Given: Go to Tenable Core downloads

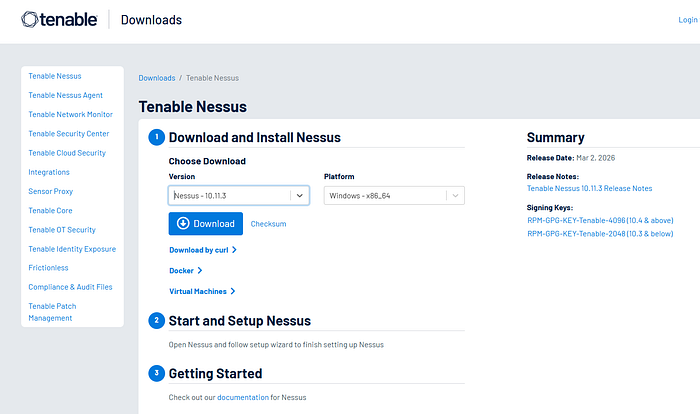Looking at the screenshot, I should click(50, 210).
